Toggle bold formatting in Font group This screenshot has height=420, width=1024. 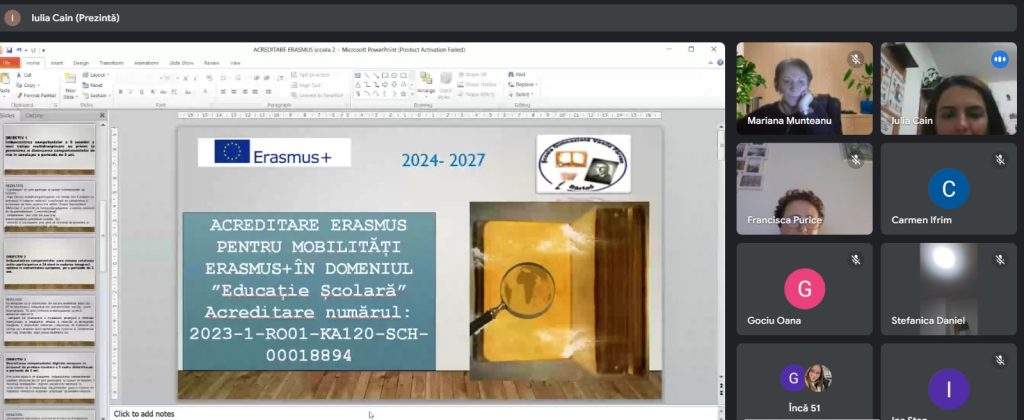click(120, 93)
